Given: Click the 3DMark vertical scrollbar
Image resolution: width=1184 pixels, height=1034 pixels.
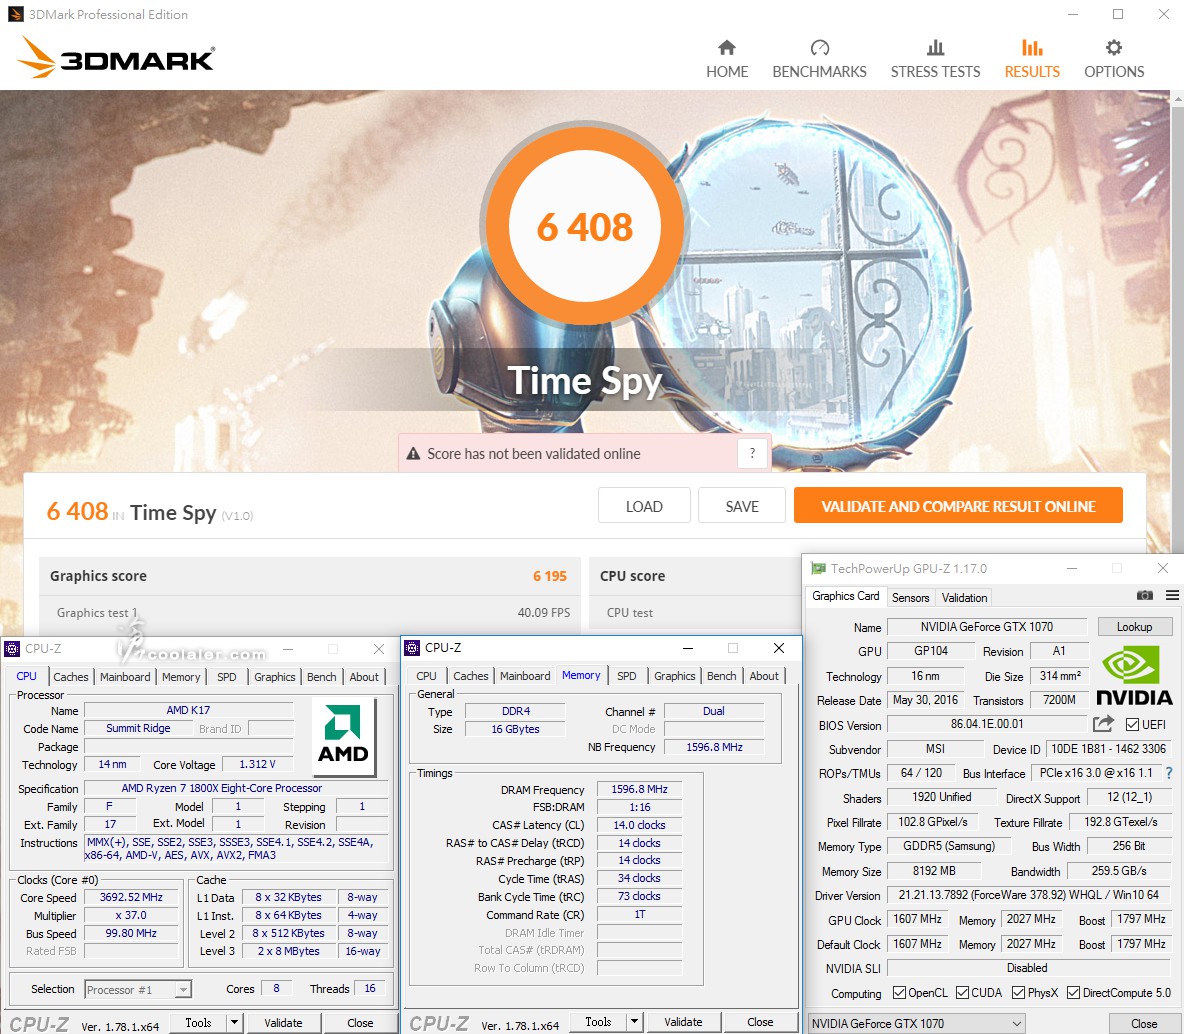Looking at the screenshot, I should (1177, 325).
